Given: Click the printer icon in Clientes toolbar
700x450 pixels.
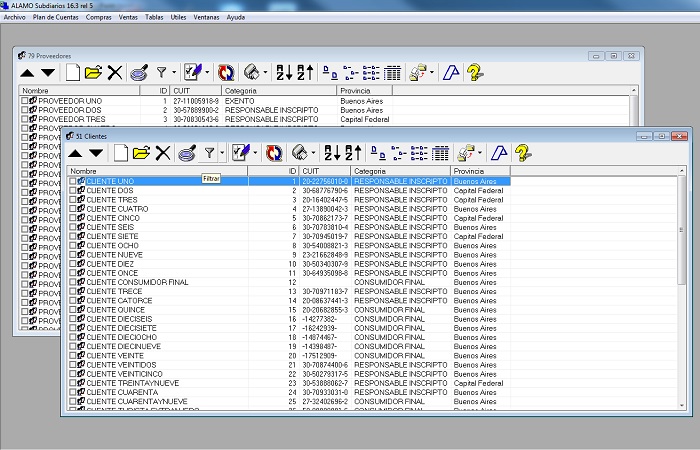Looking at the screenshot, I should pos(300,153).
